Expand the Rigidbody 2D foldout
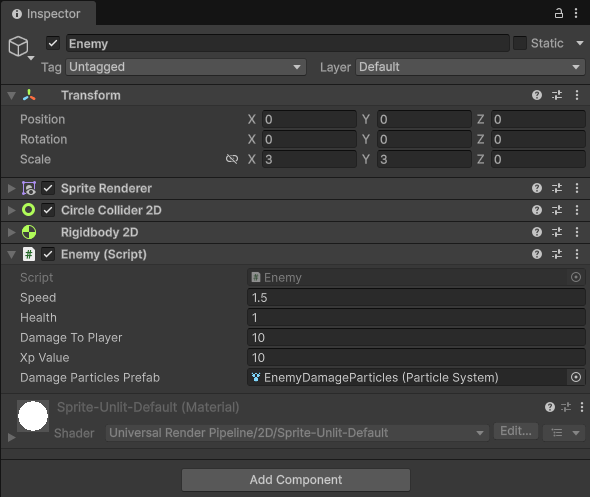 tap(11, 232)
